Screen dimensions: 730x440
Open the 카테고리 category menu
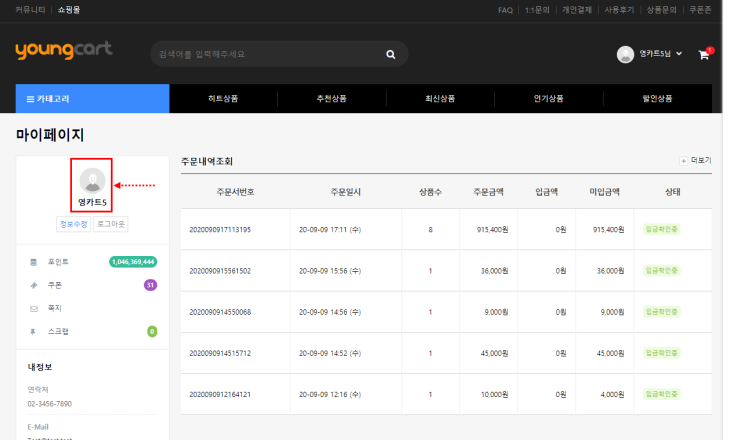click(x=92, y=99)
